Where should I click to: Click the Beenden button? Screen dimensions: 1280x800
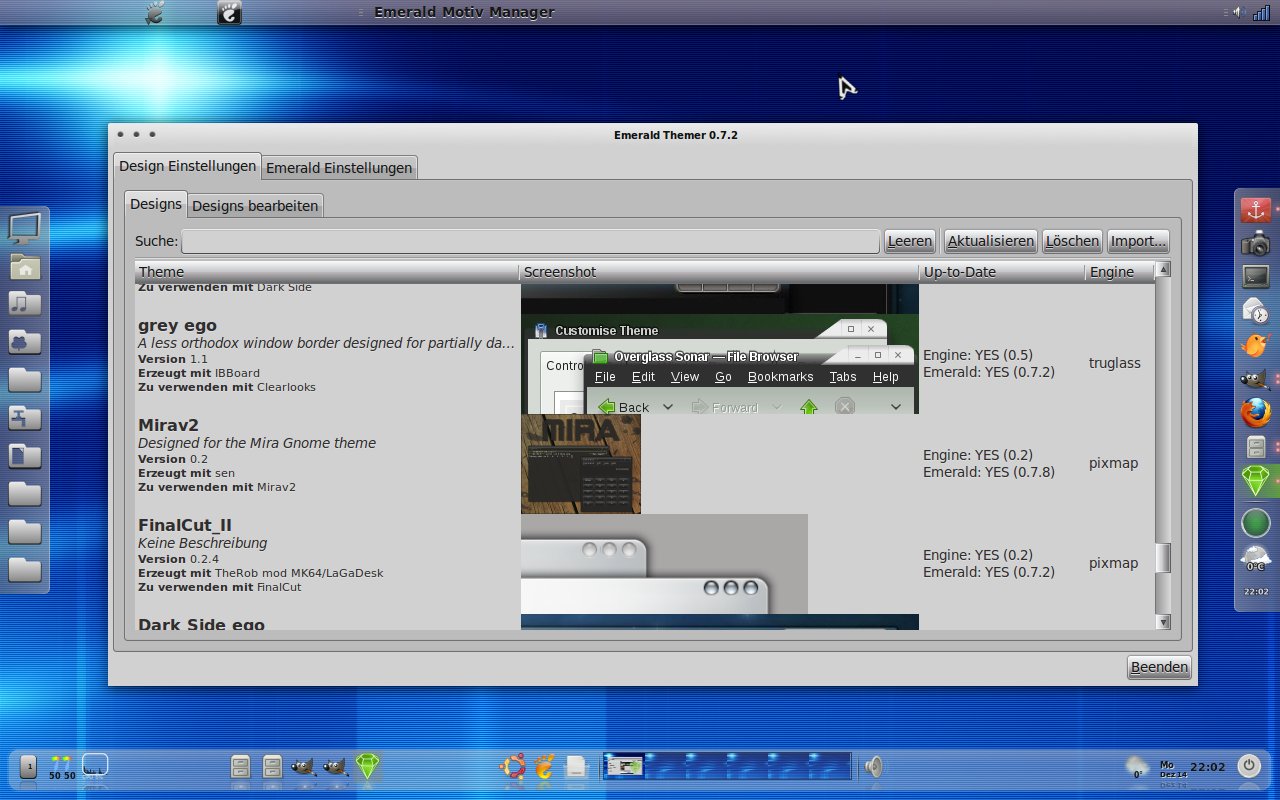click(1159, 667)
